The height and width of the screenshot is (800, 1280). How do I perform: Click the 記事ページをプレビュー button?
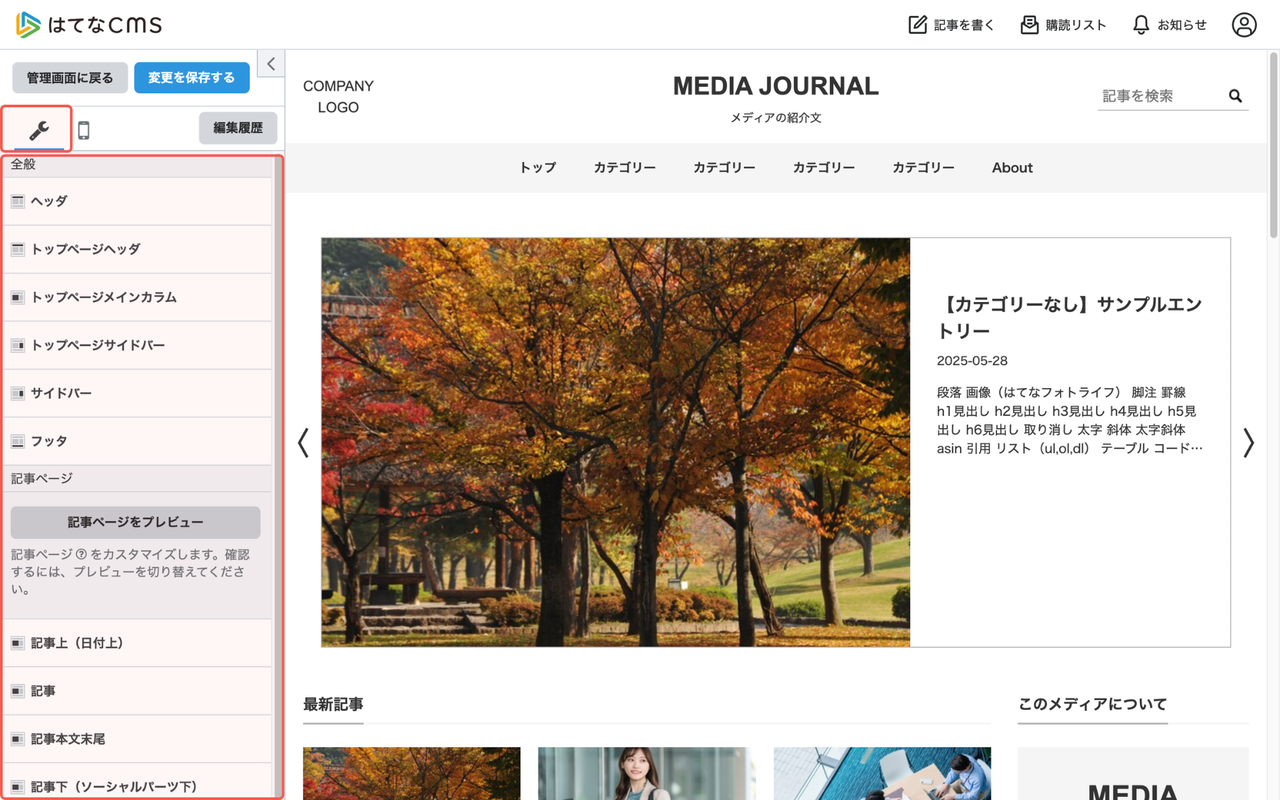137,522
